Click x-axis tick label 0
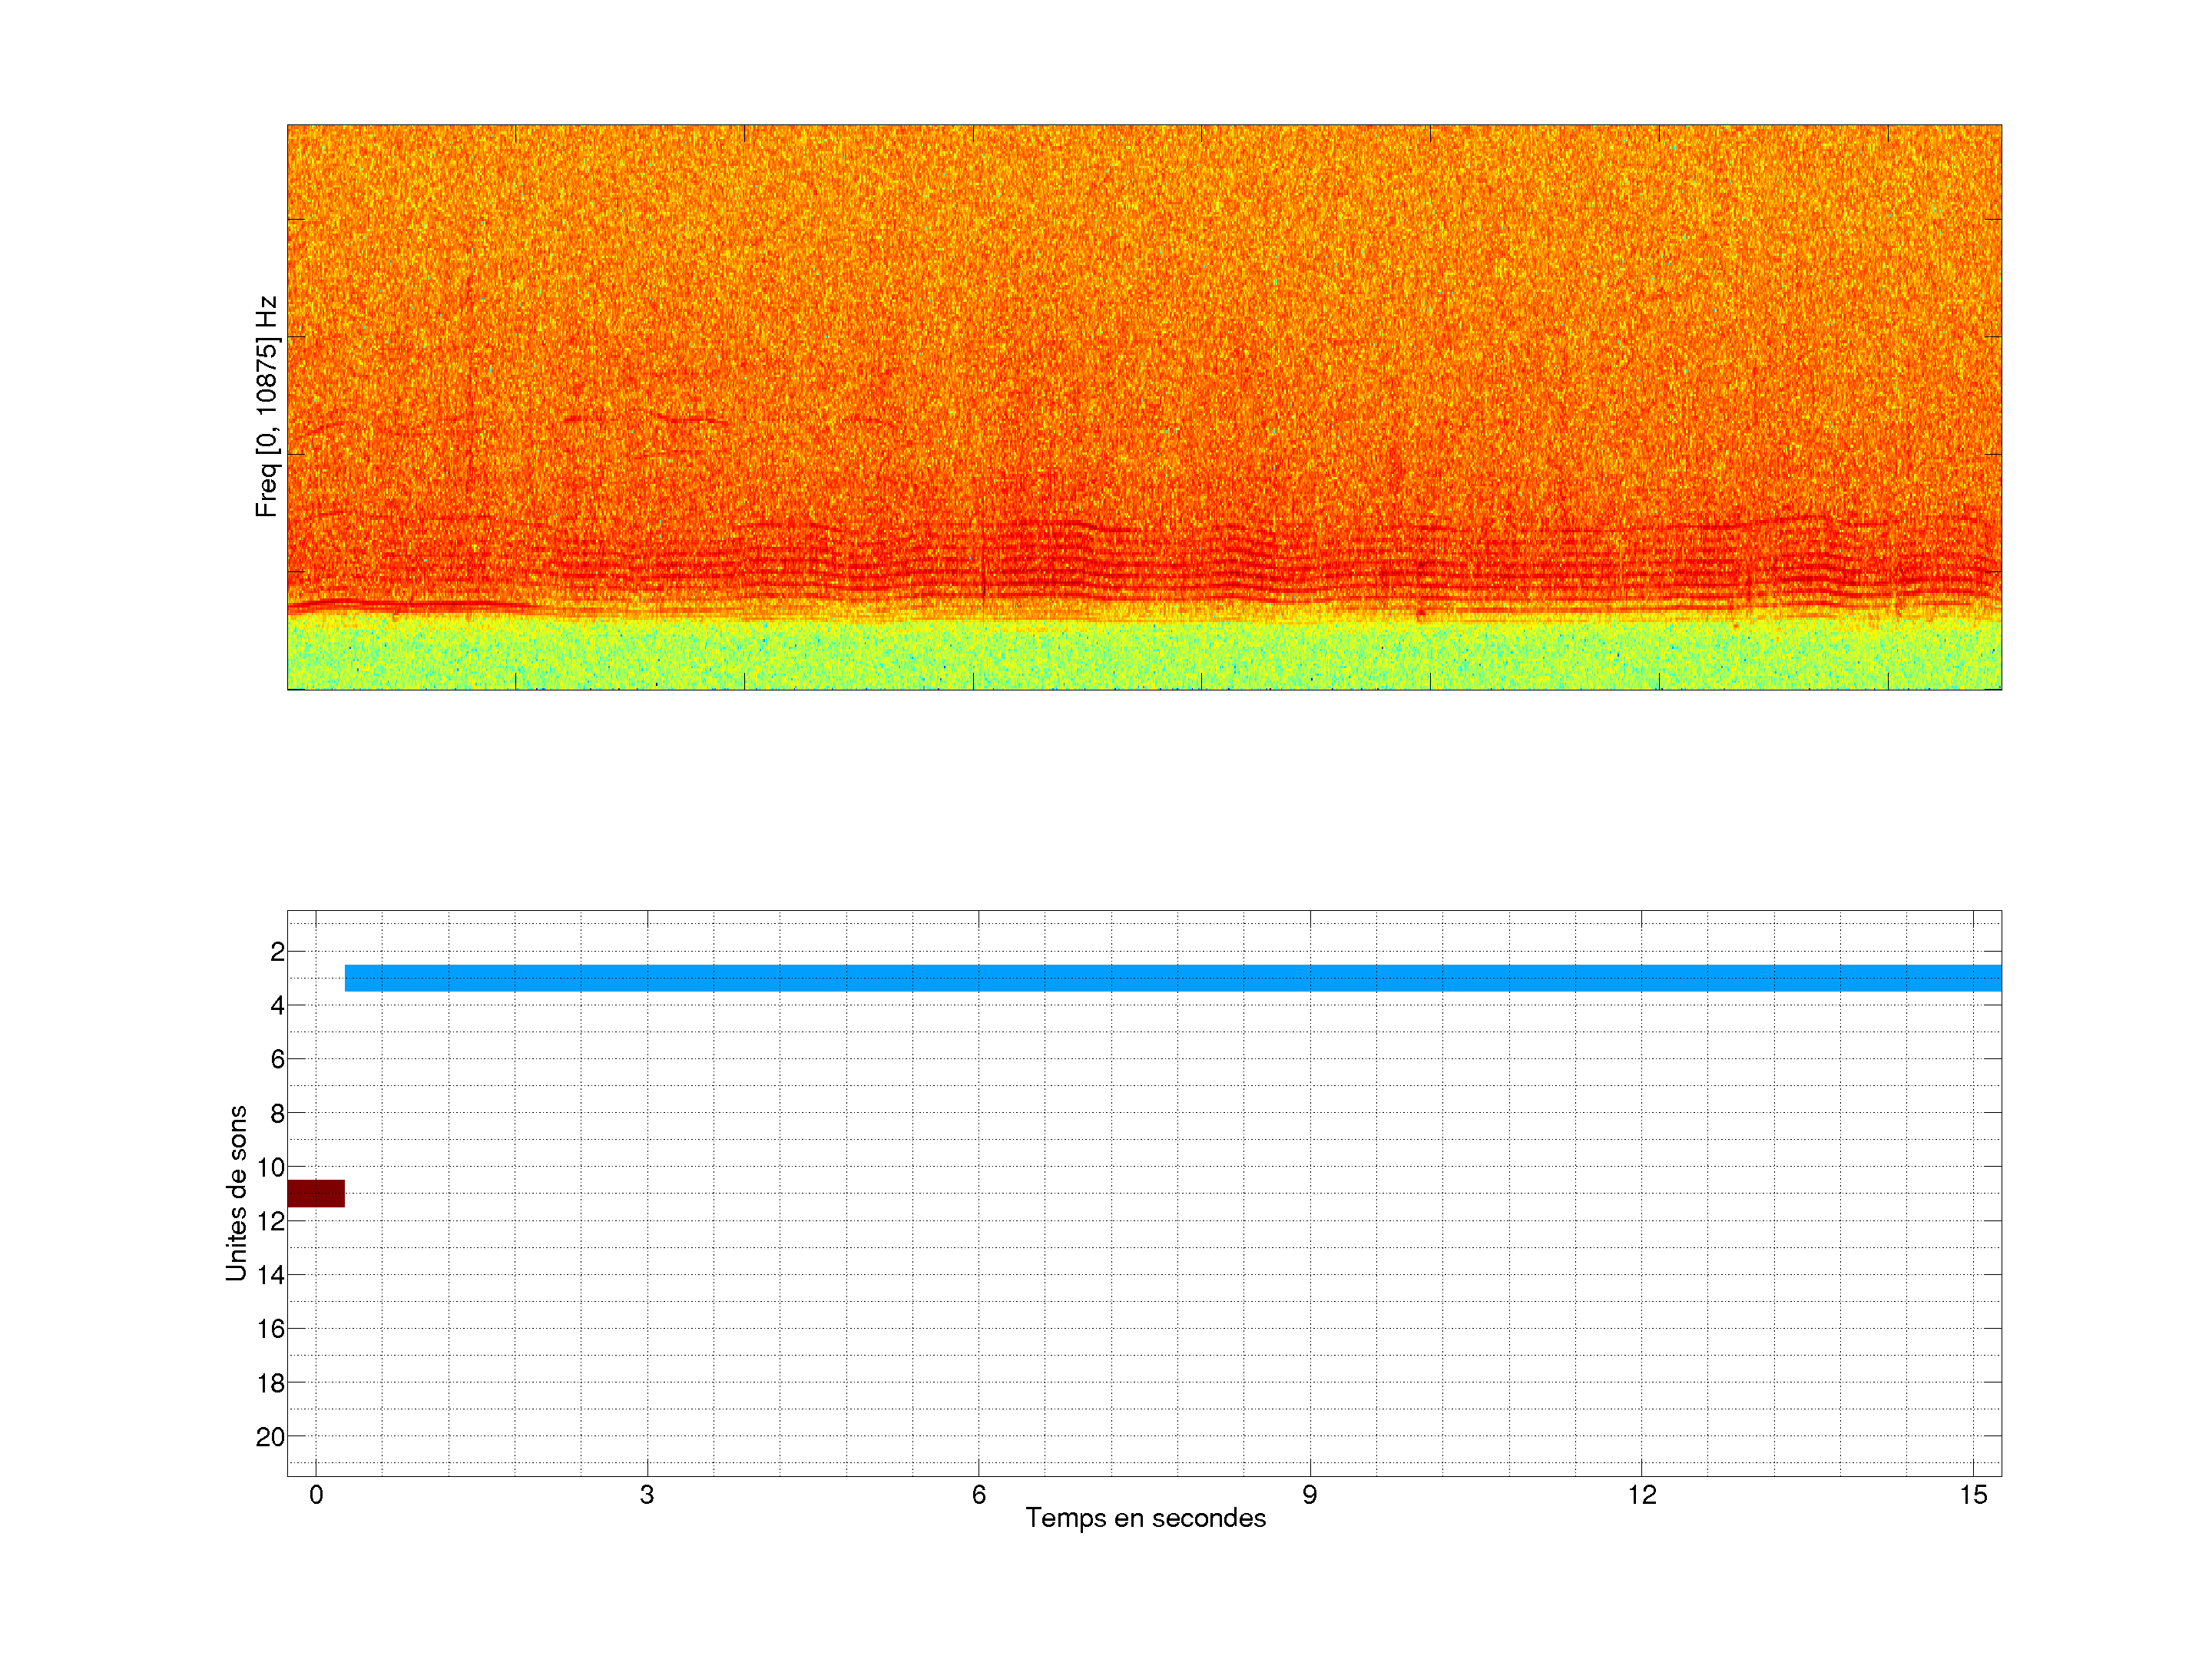This screenshot has width=2212, height=1659. pos(316,1495)
